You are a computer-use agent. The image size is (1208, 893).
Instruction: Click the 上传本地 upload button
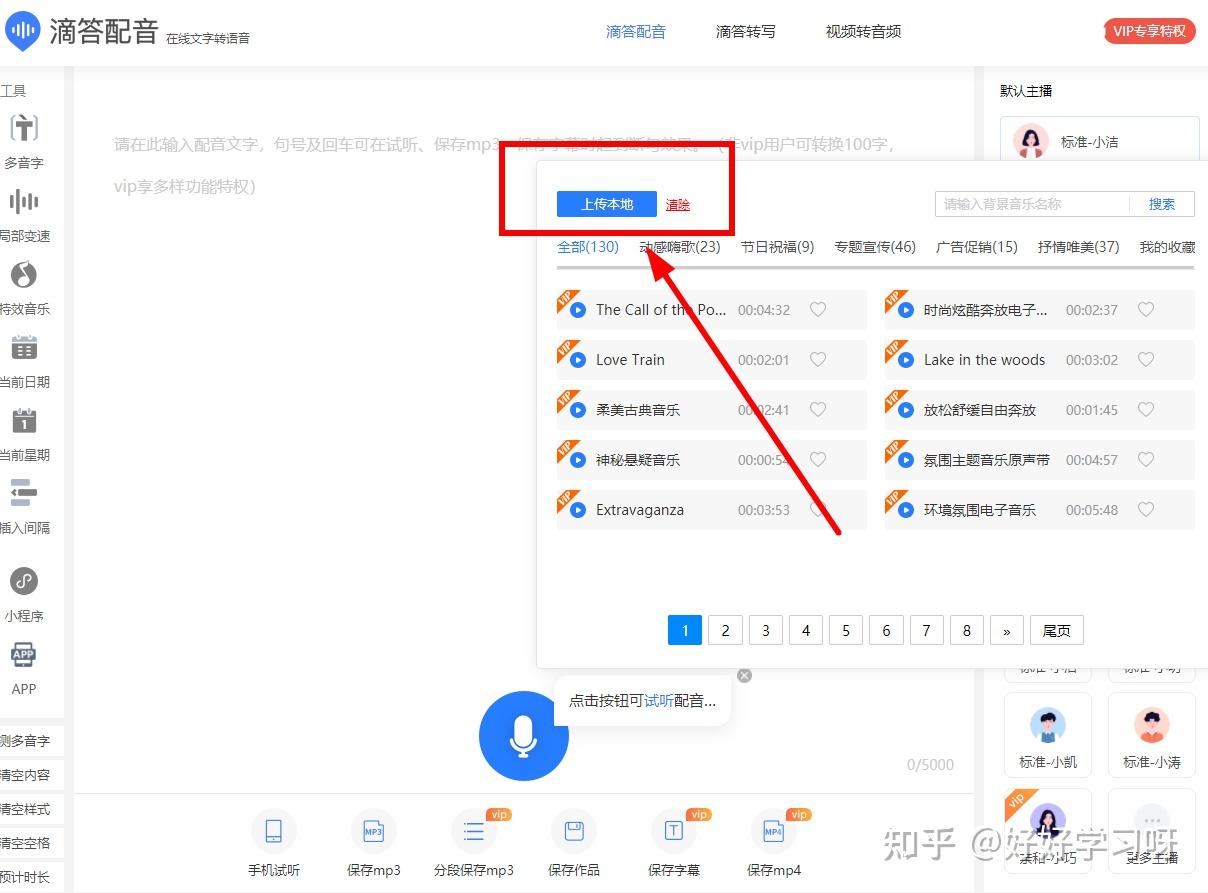pos(607,204)
